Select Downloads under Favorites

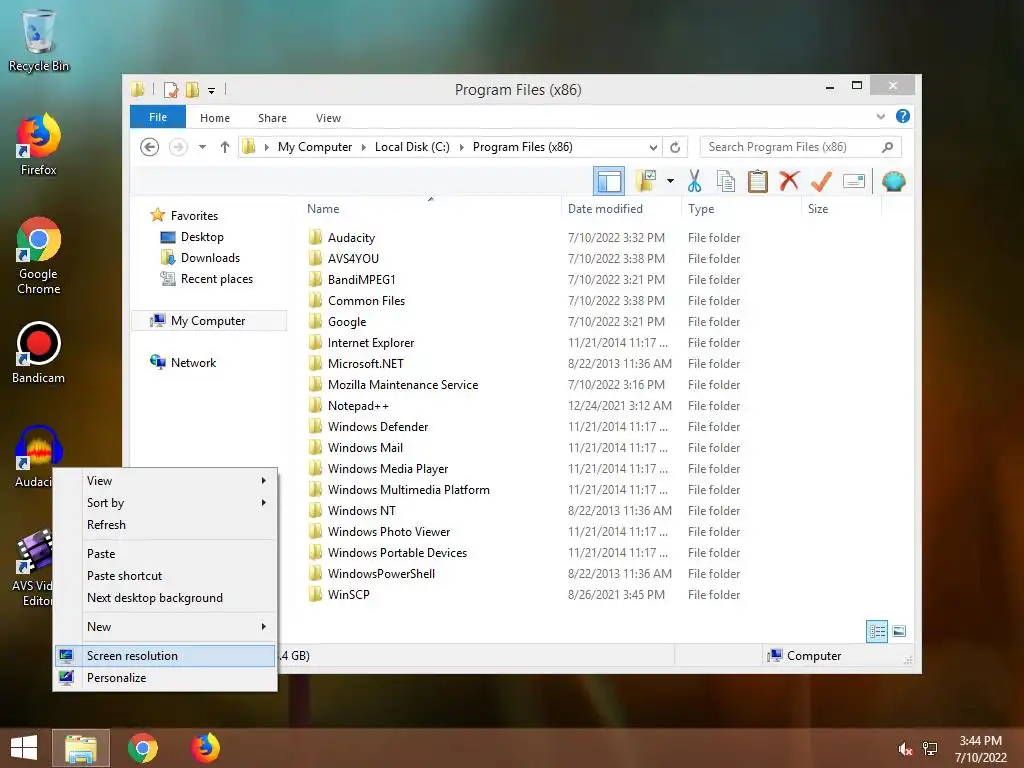[210, 257]
